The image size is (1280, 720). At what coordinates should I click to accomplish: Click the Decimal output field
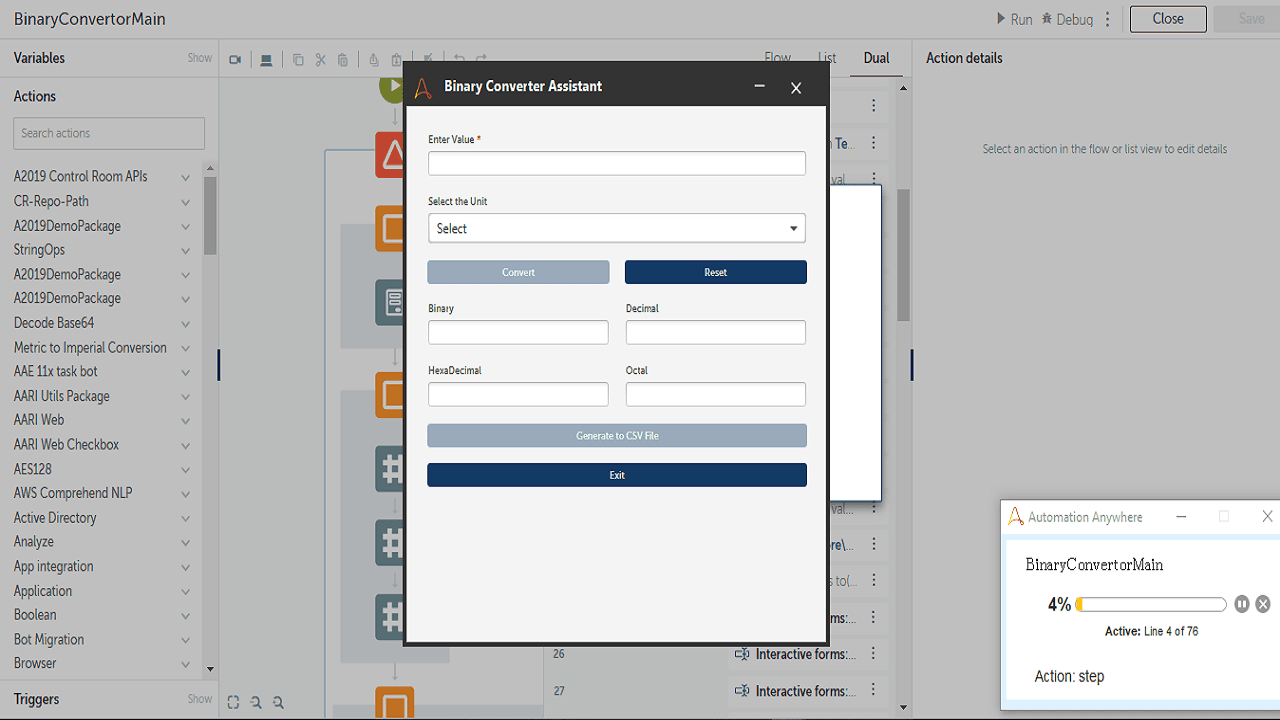tap(716, 332)
